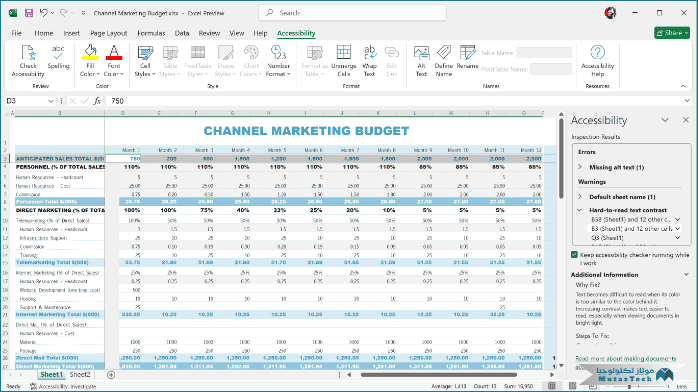Viewport: 698px width, 392px height.
Task: Switch to the Data tab
Action: (x=182, y=33)
